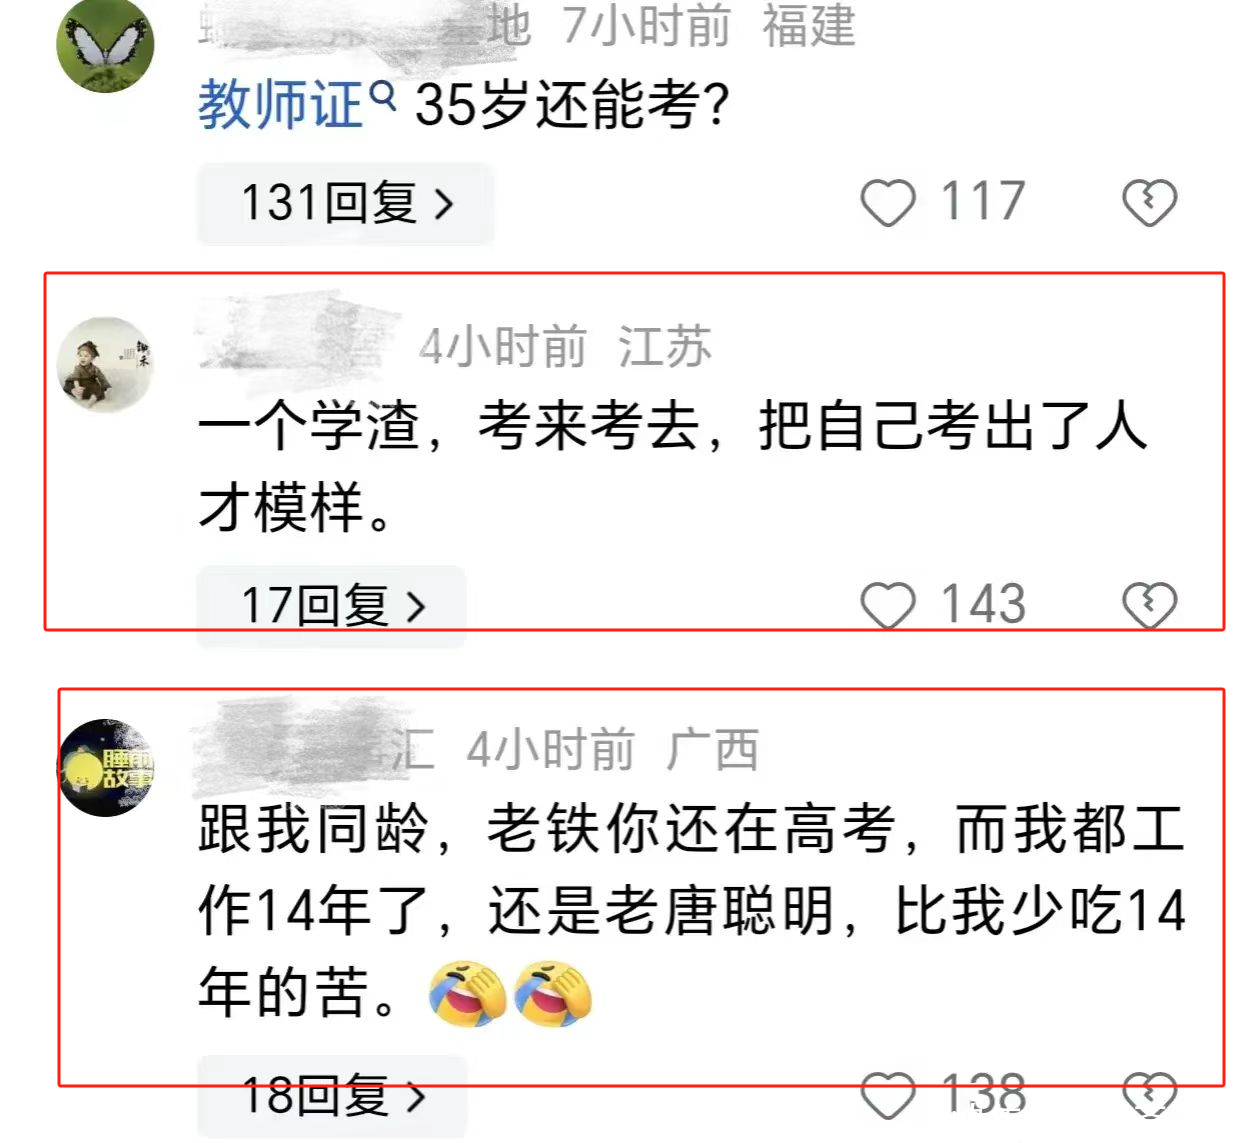Image resolution: width=1249 pixels, height=1143 pixels.
Task: Tap broken heart on Jiangsu comment
Action: pos(1149,606)
